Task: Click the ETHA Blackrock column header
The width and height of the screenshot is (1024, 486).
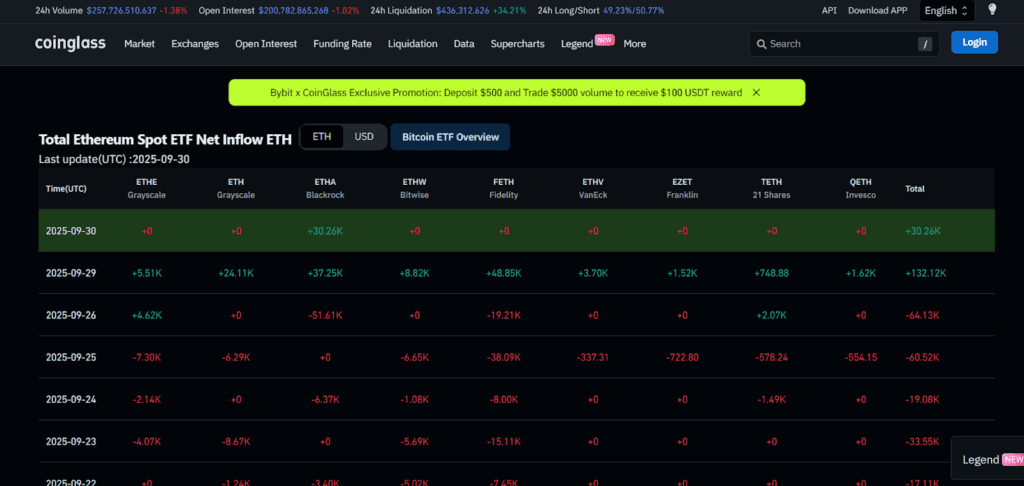Action: click(325, 188)
